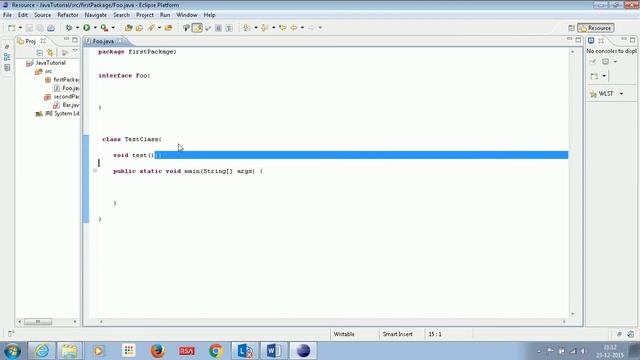Open the Project menu
Image resolution: width=640 pixels, height=360 pixels.
tap(145, 15)
